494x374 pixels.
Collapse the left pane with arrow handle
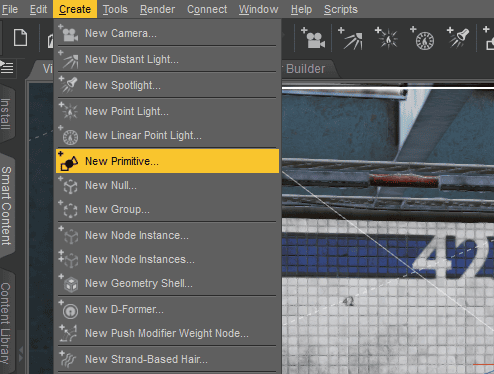pos(21,354)
